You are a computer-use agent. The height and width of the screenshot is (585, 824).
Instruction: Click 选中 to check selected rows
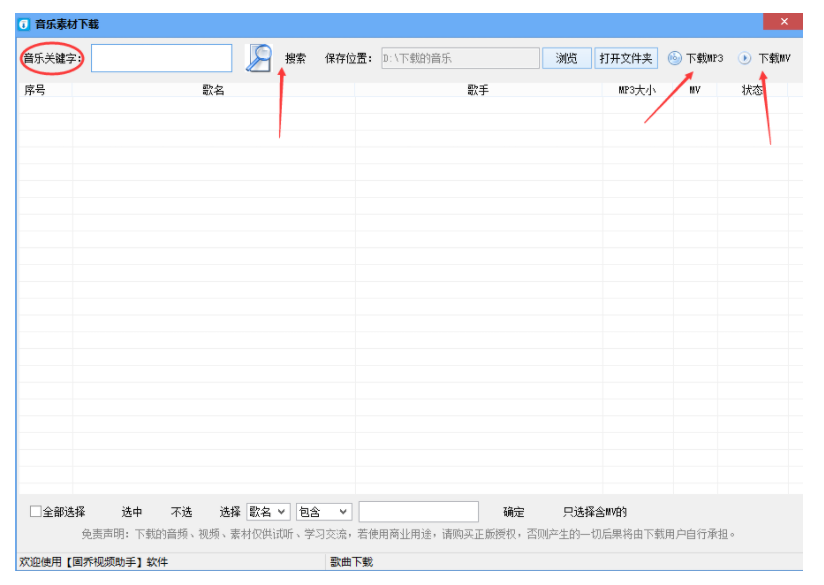point(132,512)
